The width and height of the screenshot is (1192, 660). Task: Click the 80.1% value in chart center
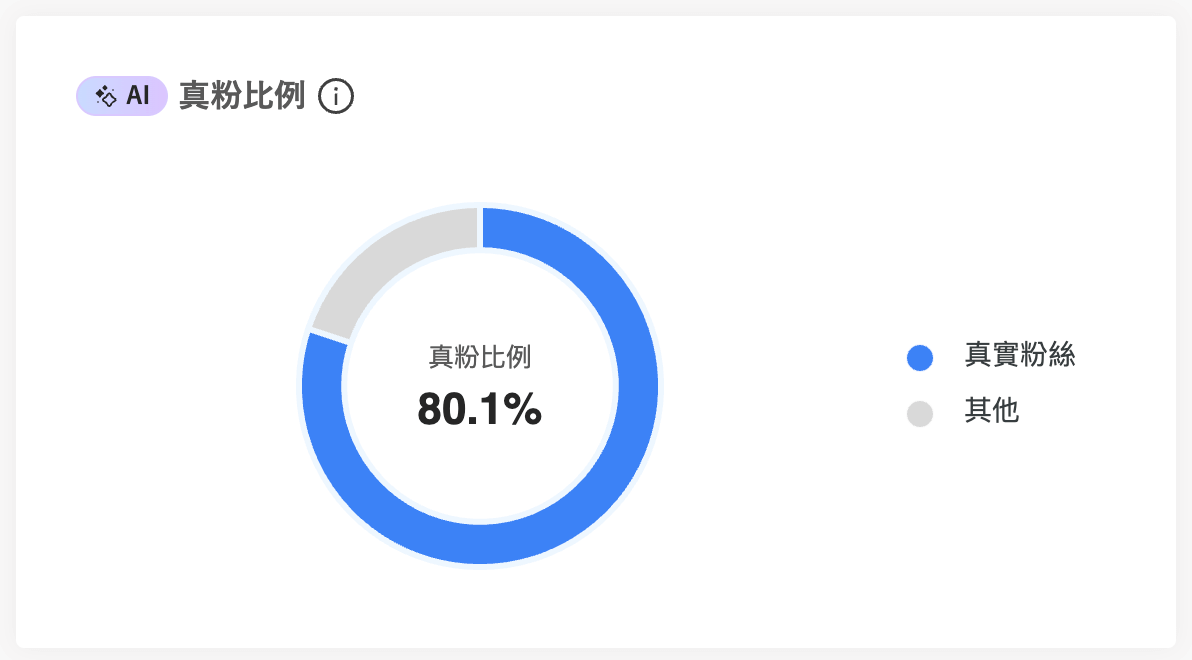click(x=480, y=409)
